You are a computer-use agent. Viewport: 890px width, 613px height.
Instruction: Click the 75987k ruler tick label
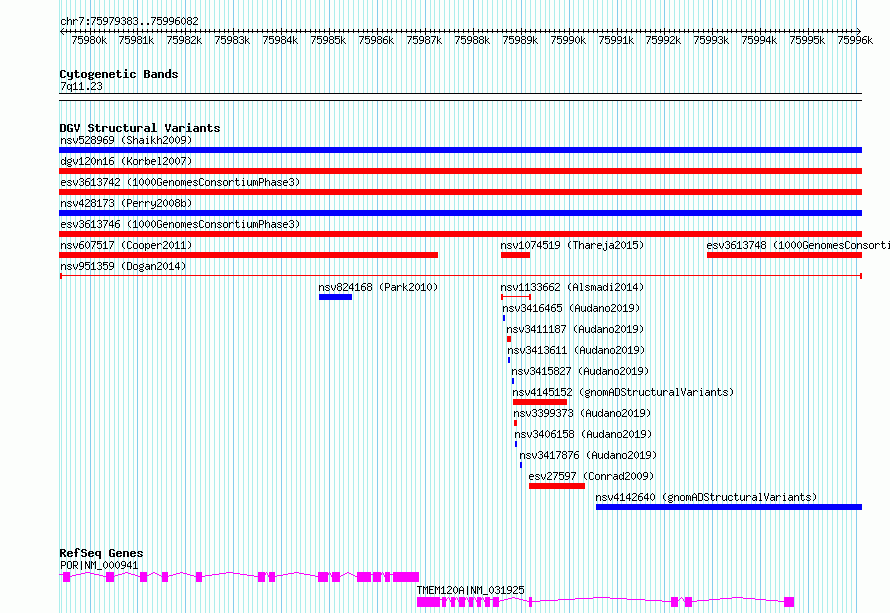pyautogui.click(x=424, y=40)
